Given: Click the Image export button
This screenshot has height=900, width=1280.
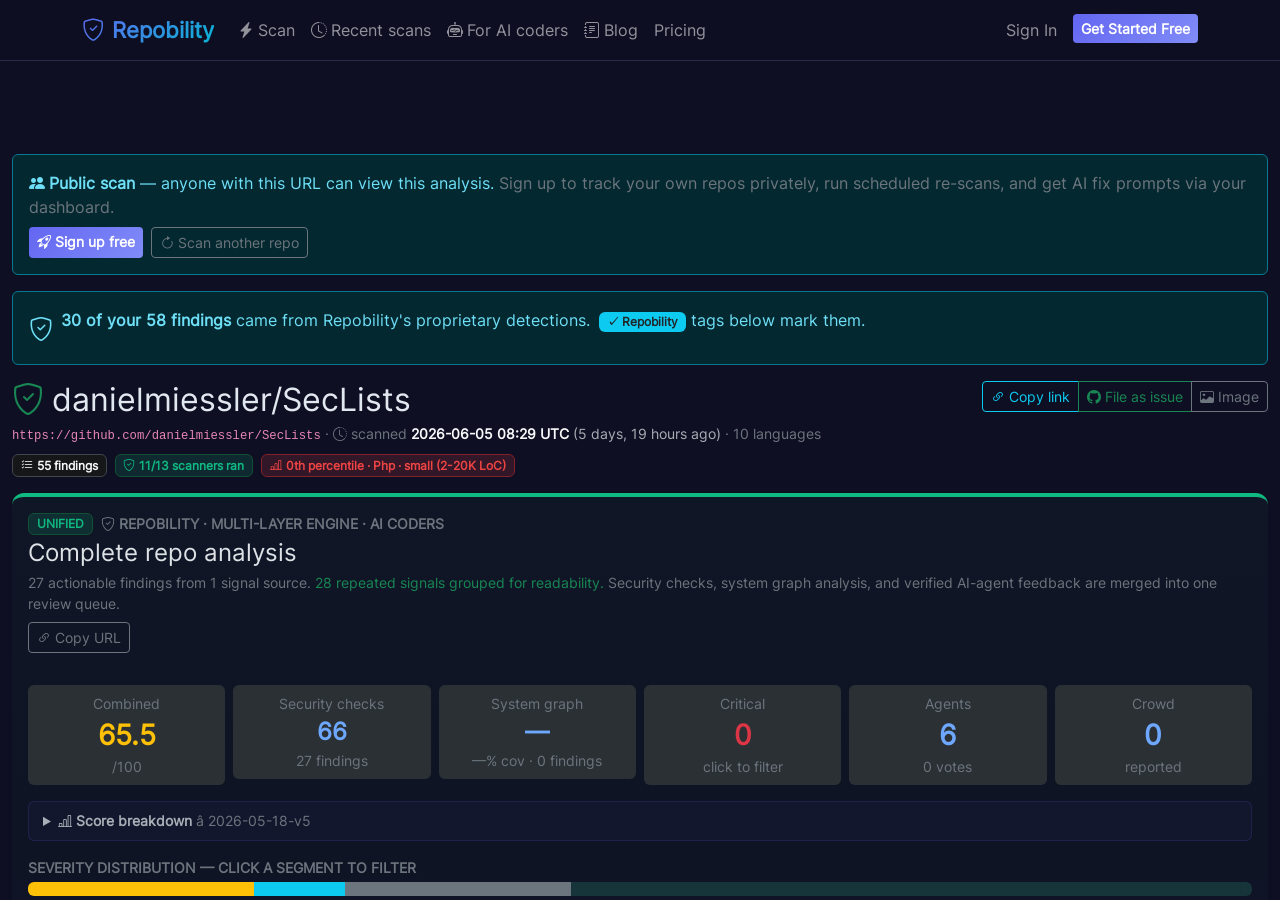Looking at the screenshot, I should [x=1229, y=396].
